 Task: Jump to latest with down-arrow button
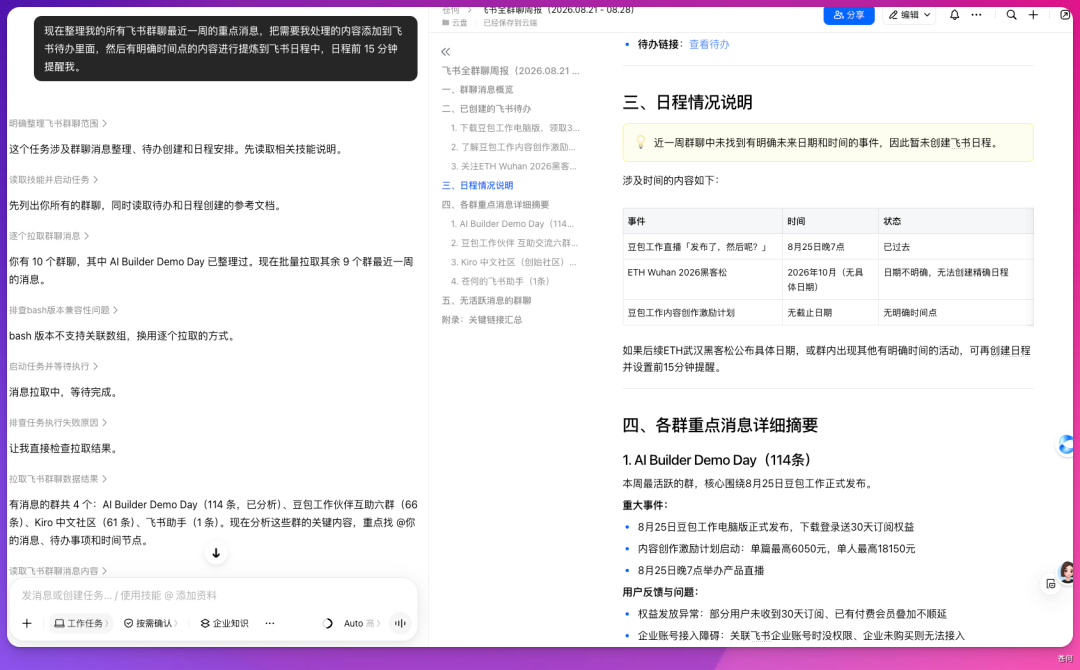coord(216,553)
